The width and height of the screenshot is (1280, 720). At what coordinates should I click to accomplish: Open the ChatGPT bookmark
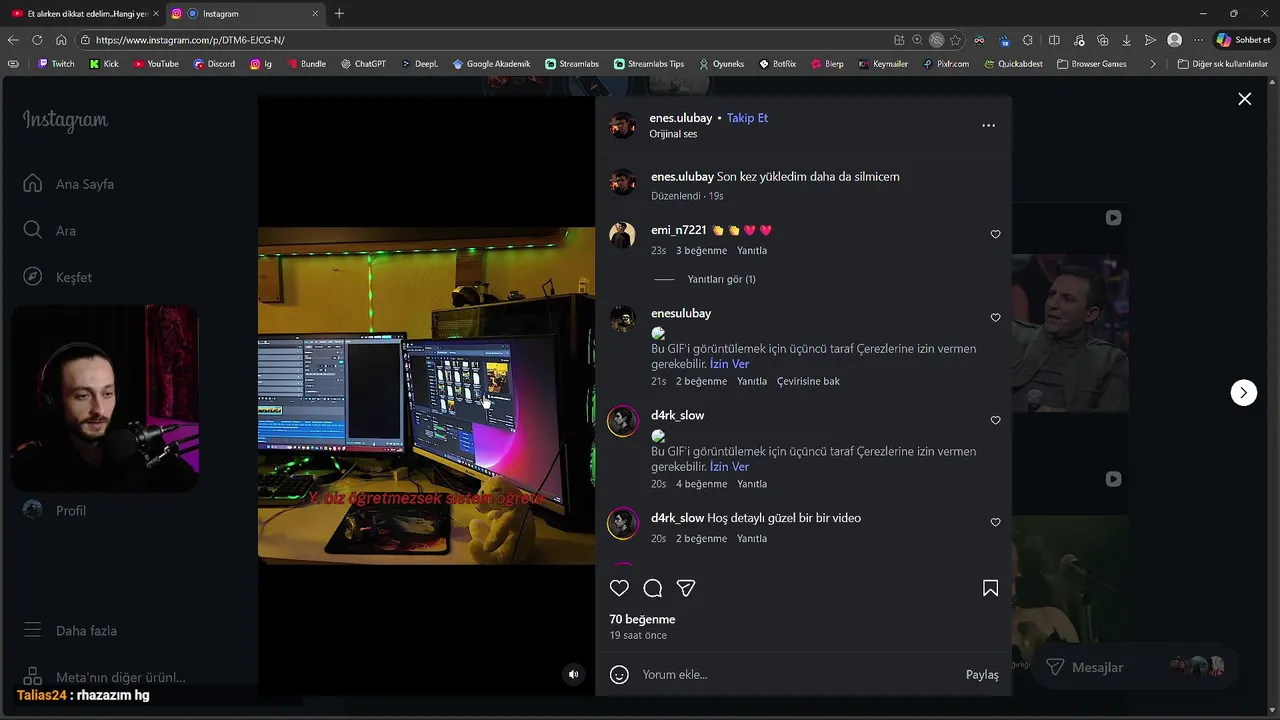[362, 64]
